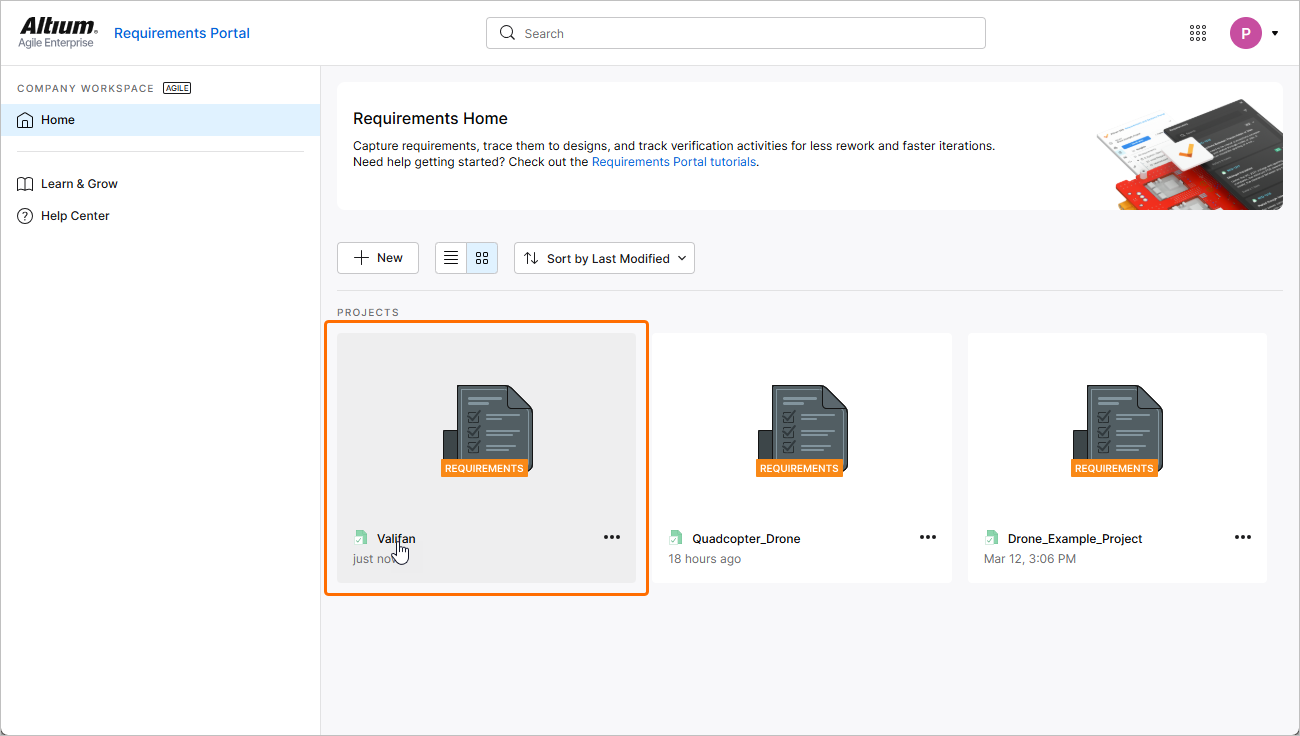Open the apps grid launcher icon

point(1198,33)
